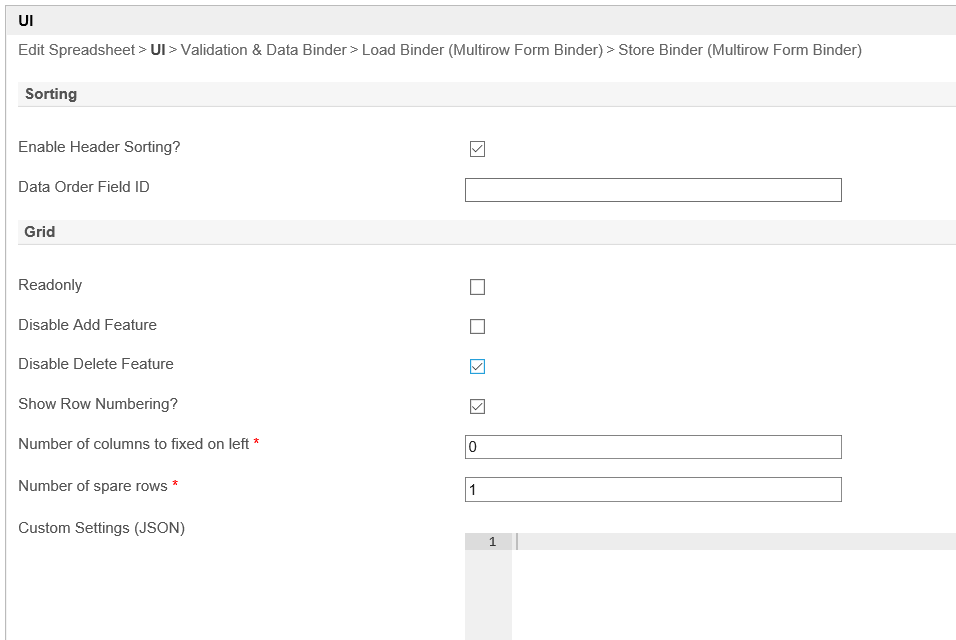
Task: Open the Store Binder (Multirow Form Binder) step
Action: [740, 50]
